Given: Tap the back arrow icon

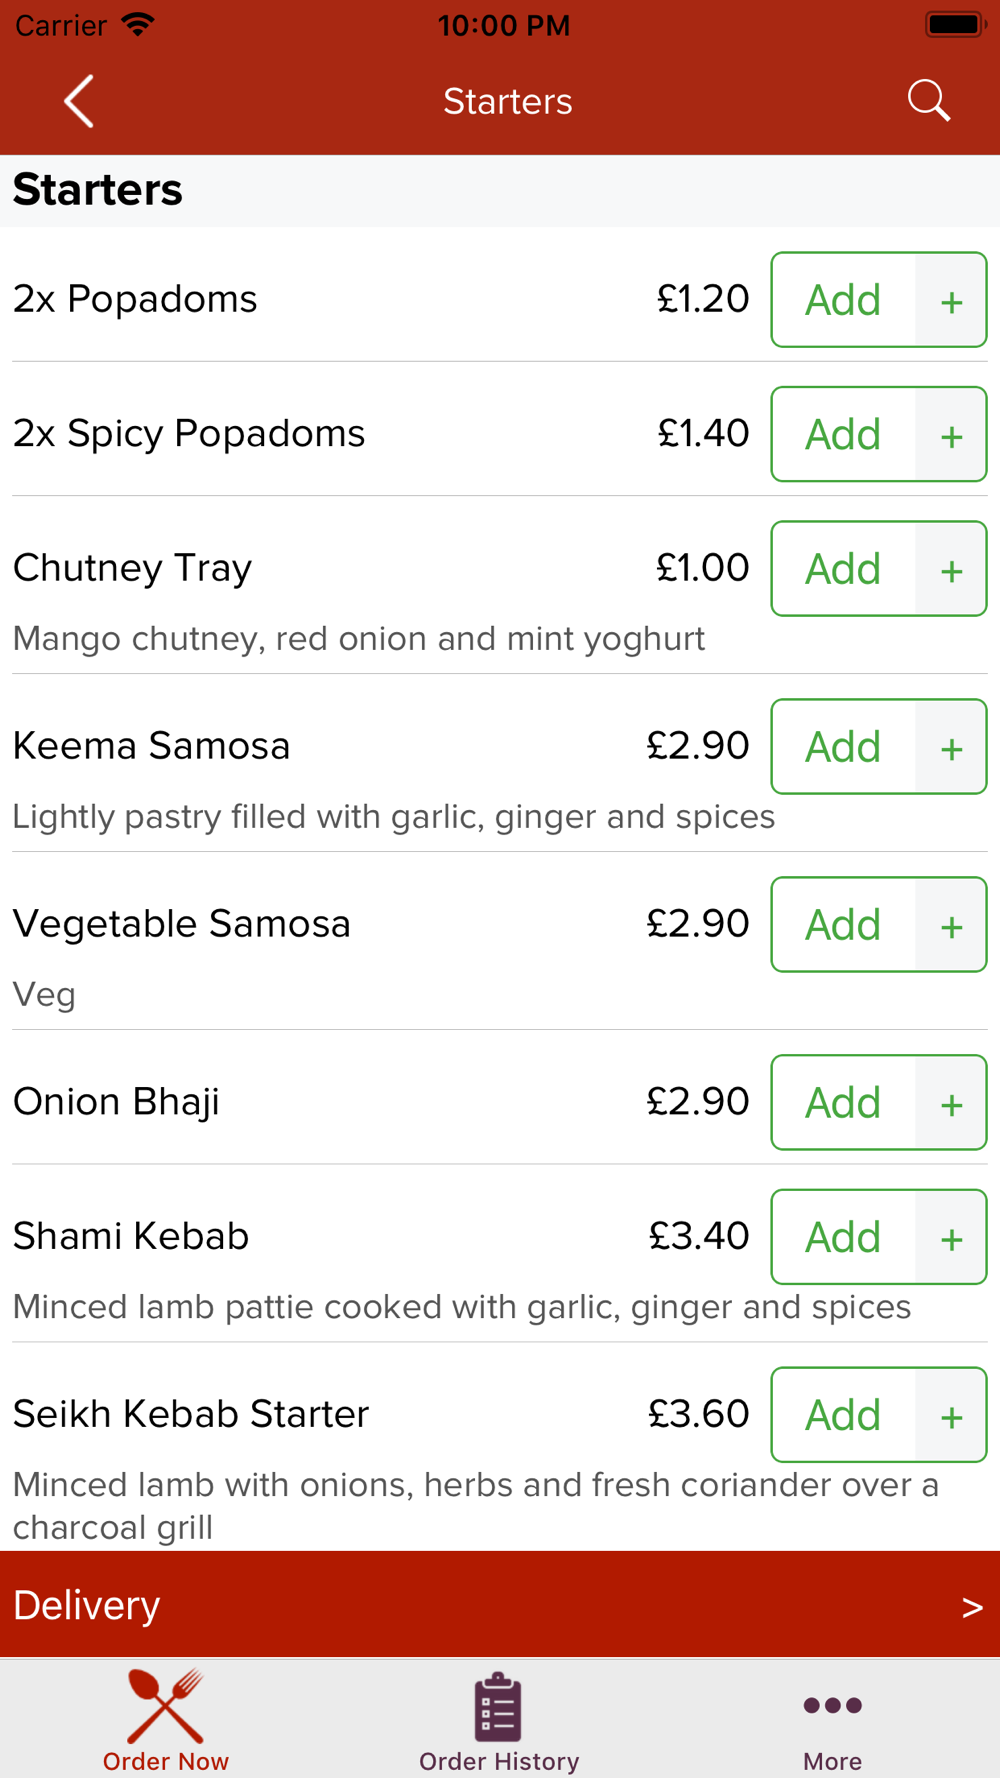Looking at the screenshot, I should (x=79, y=101).
